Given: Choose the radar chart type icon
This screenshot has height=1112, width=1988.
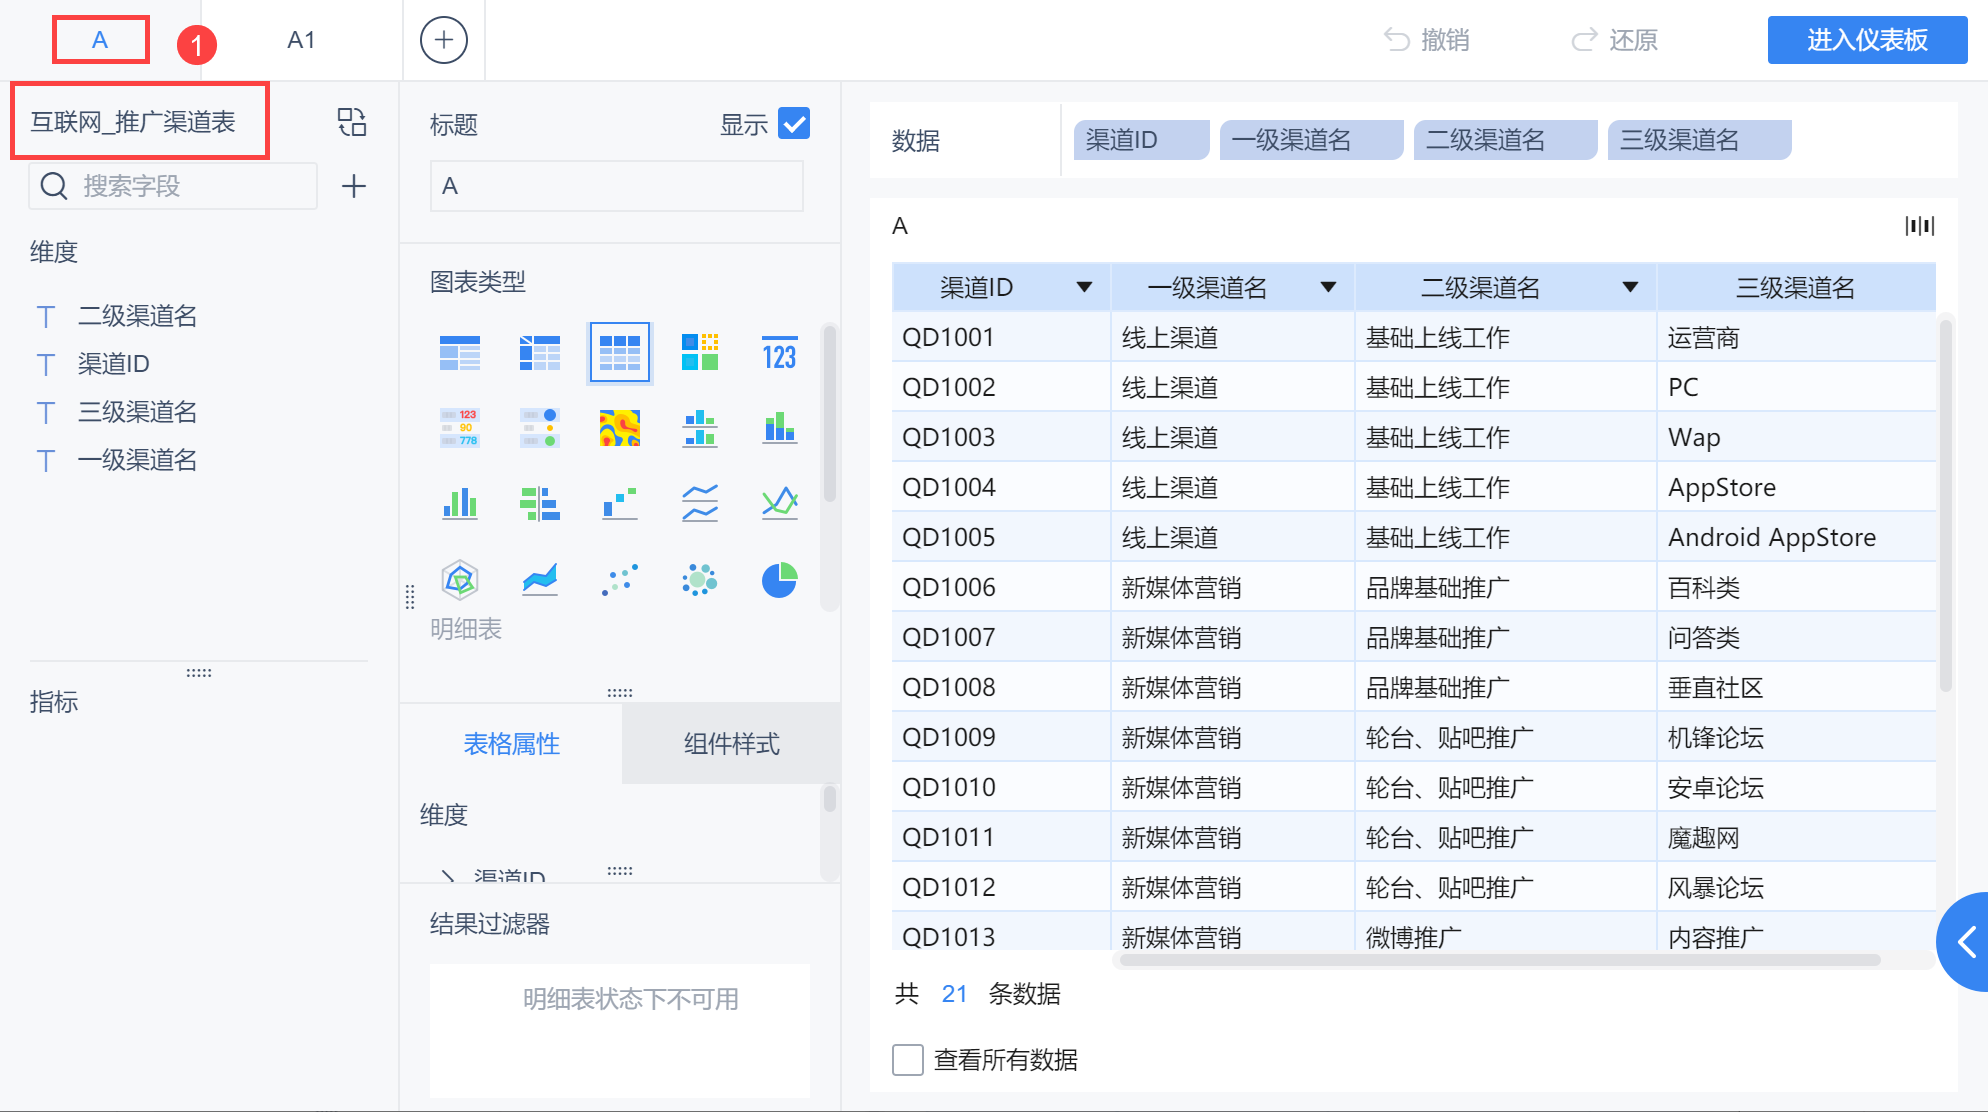Looking at the screenshot, I should coord(460,580).
